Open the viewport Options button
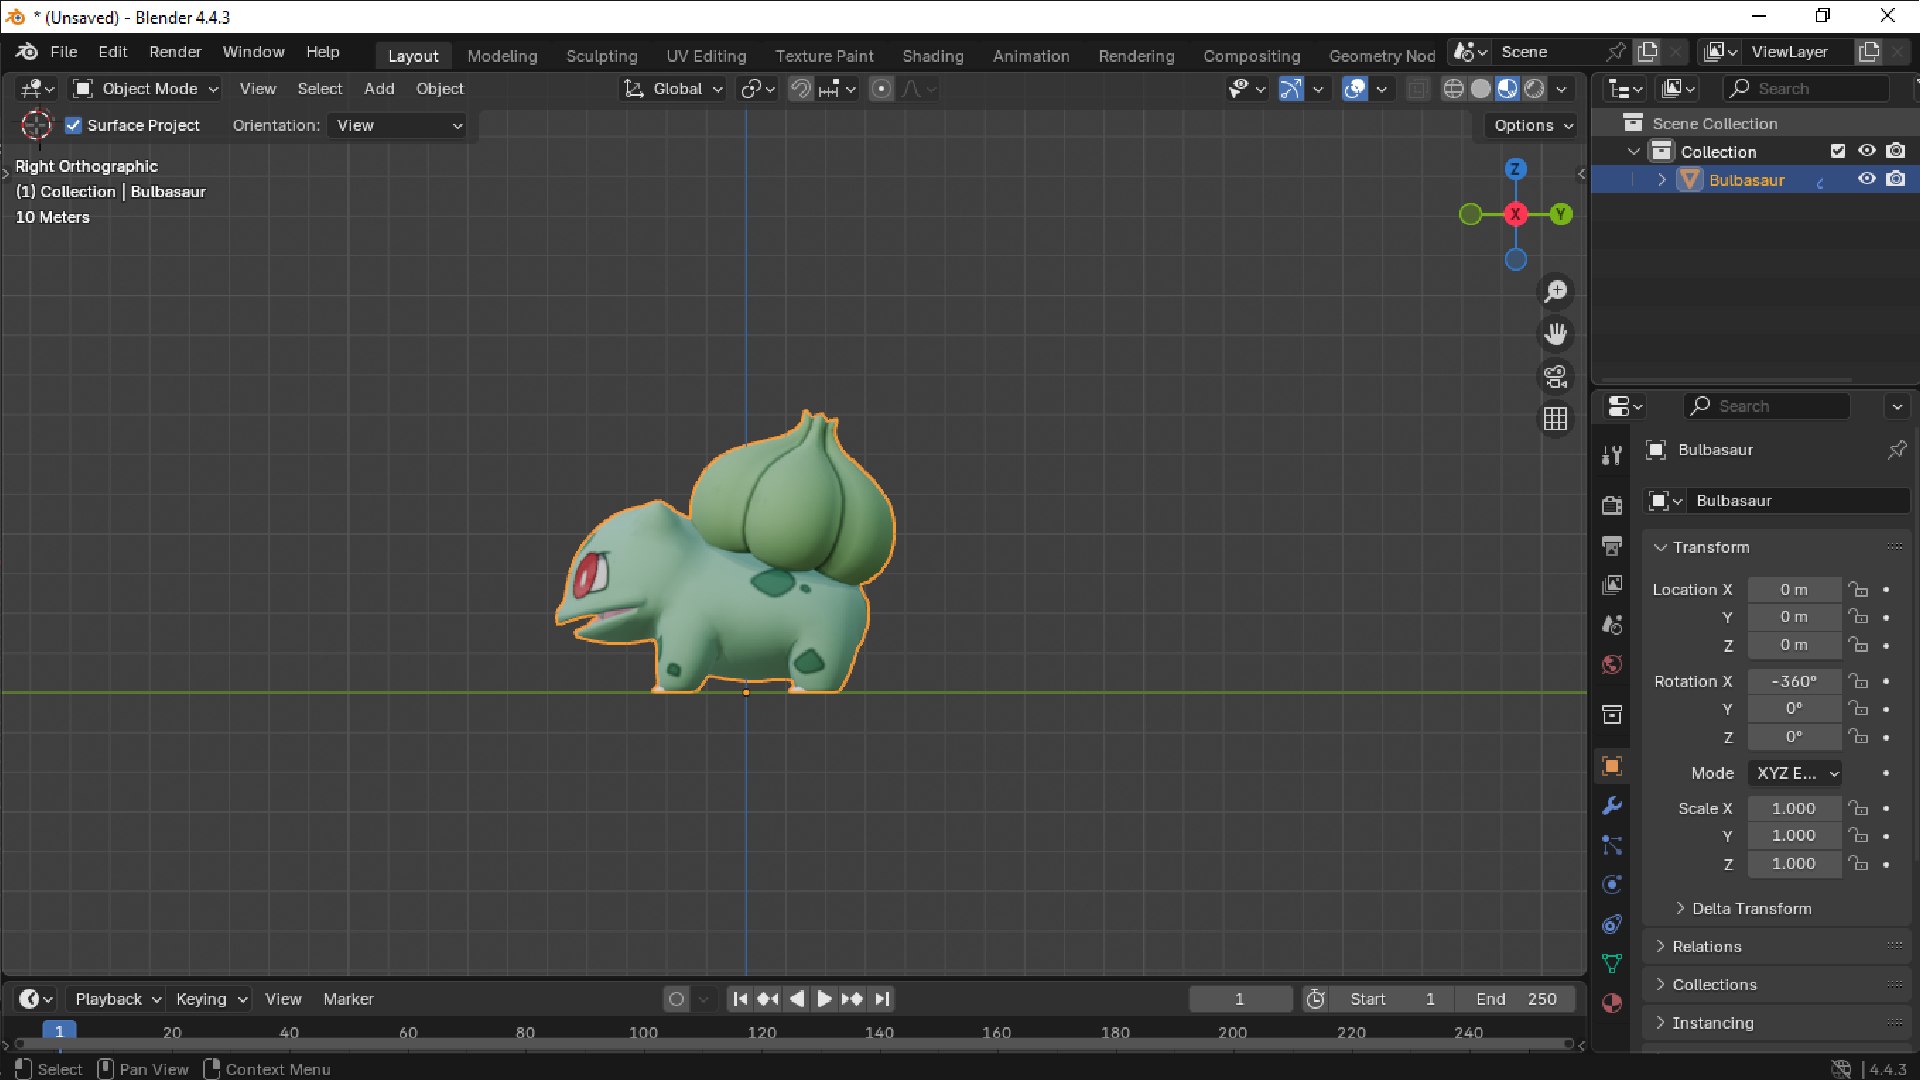Viewport: 1920px width, 1080px height. [1533, 126]
